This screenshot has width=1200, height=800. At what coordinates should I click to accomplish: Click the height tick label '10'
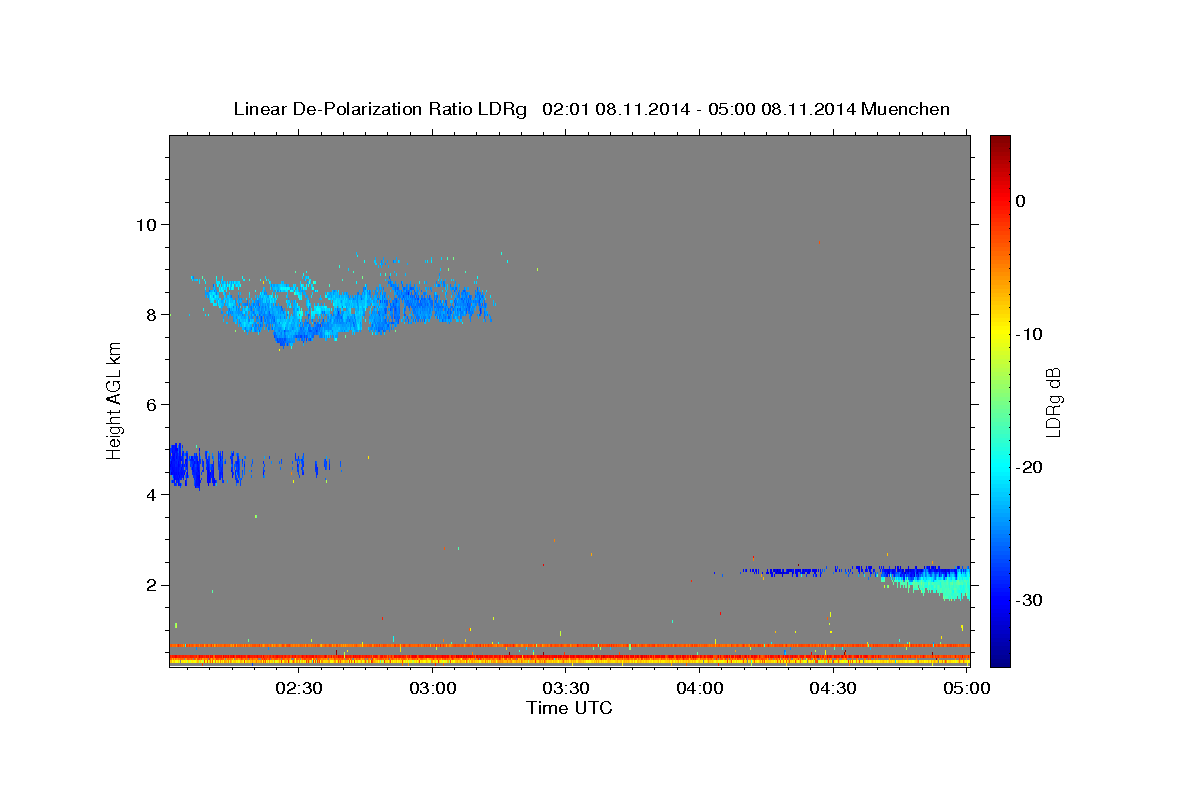point(145,224)
